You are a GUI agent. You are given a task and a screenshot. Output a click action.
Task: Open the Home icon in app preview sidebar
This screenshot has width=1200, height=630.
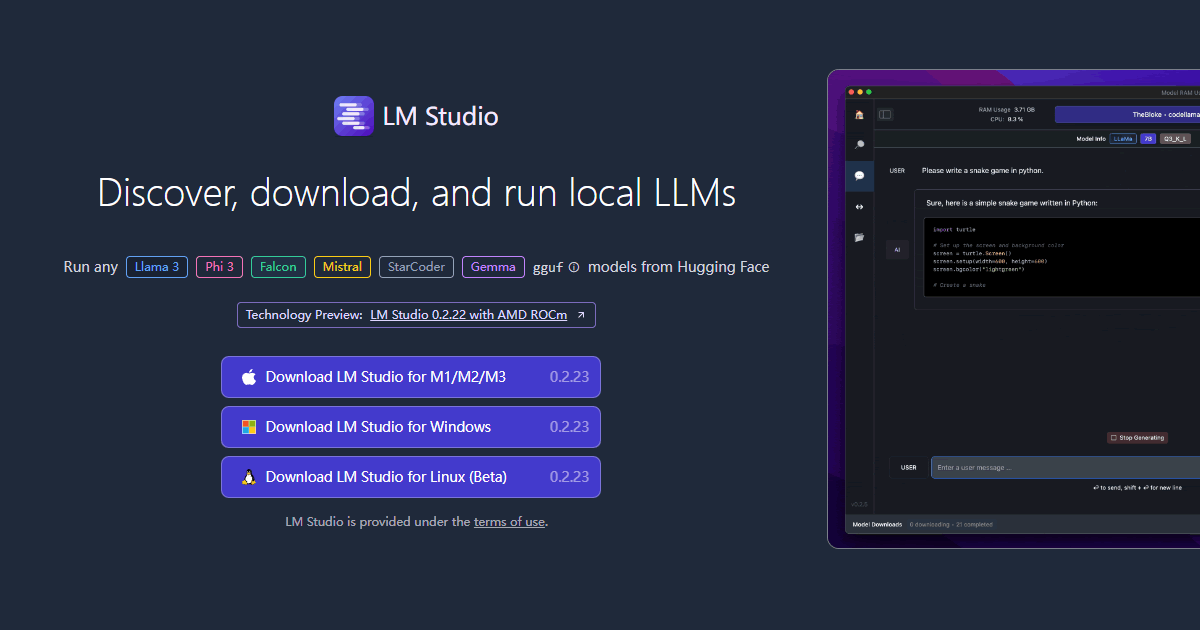pos(859,114)
